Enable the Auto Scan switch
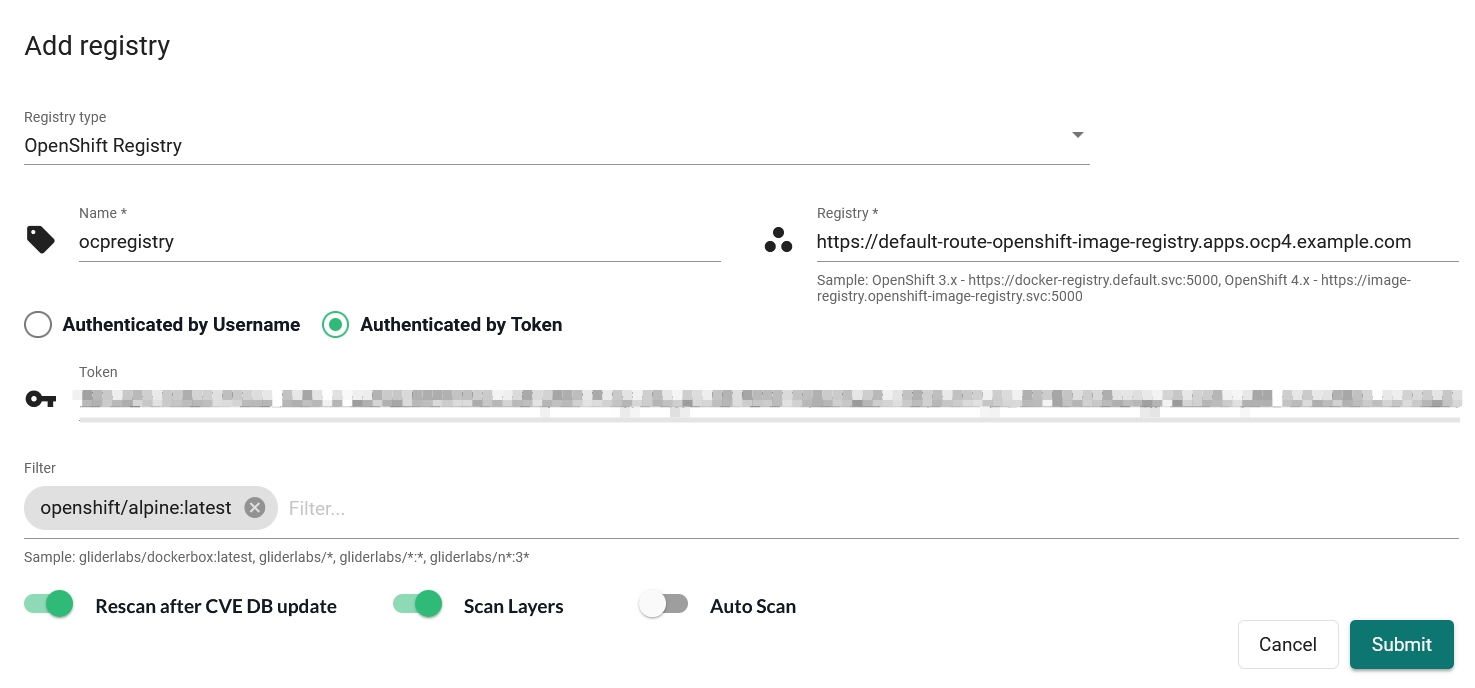The width and height of the screenshot is (1475, 688). coord(664,604)
